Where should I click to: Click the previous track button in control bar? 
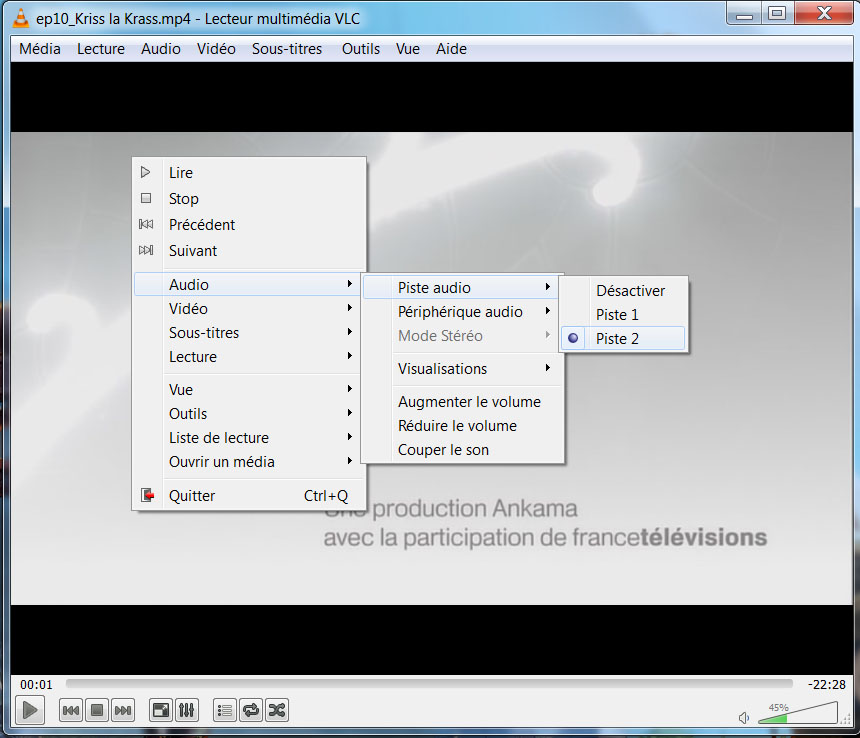tap(71, 711)
